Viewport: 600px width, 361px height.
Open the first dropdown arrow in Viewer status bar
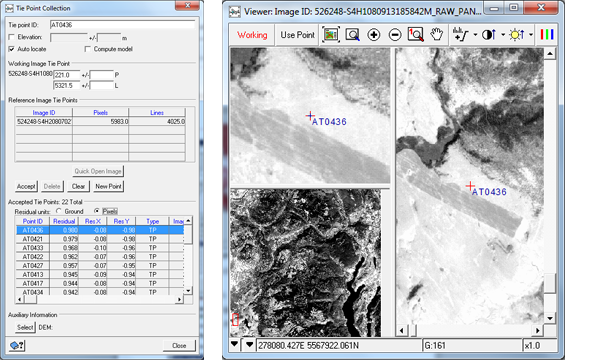pyautogui.click(x=235, y=345)
